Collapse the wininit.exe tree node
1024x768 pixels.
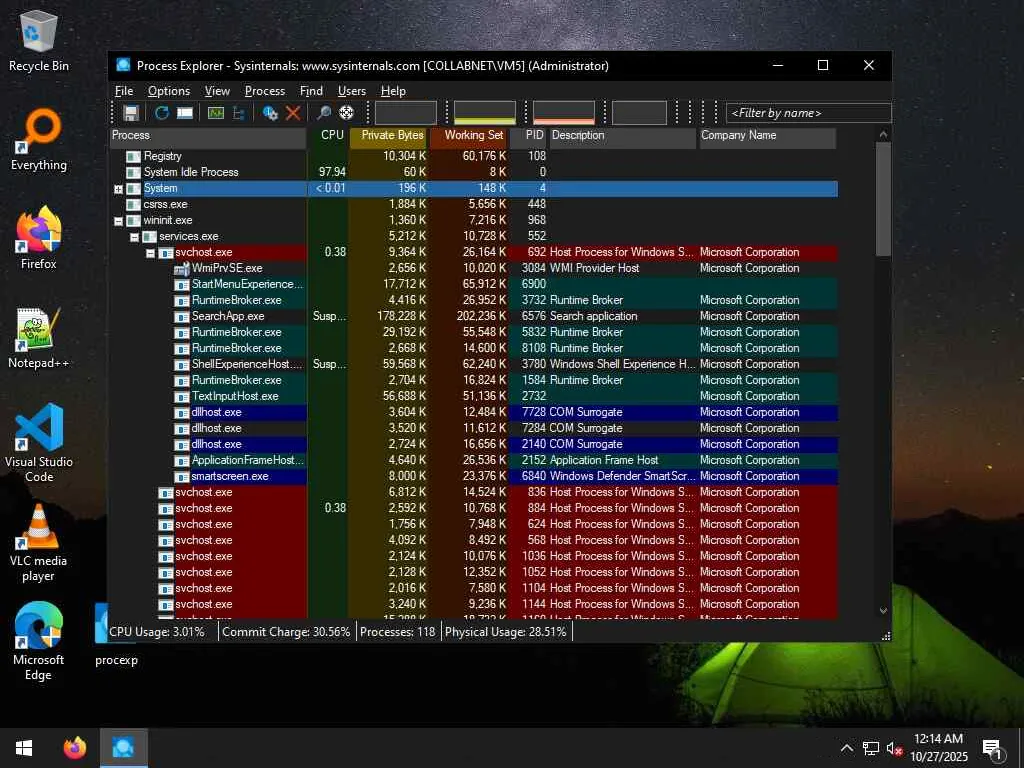pyautogui.click(x=118, y=221)
